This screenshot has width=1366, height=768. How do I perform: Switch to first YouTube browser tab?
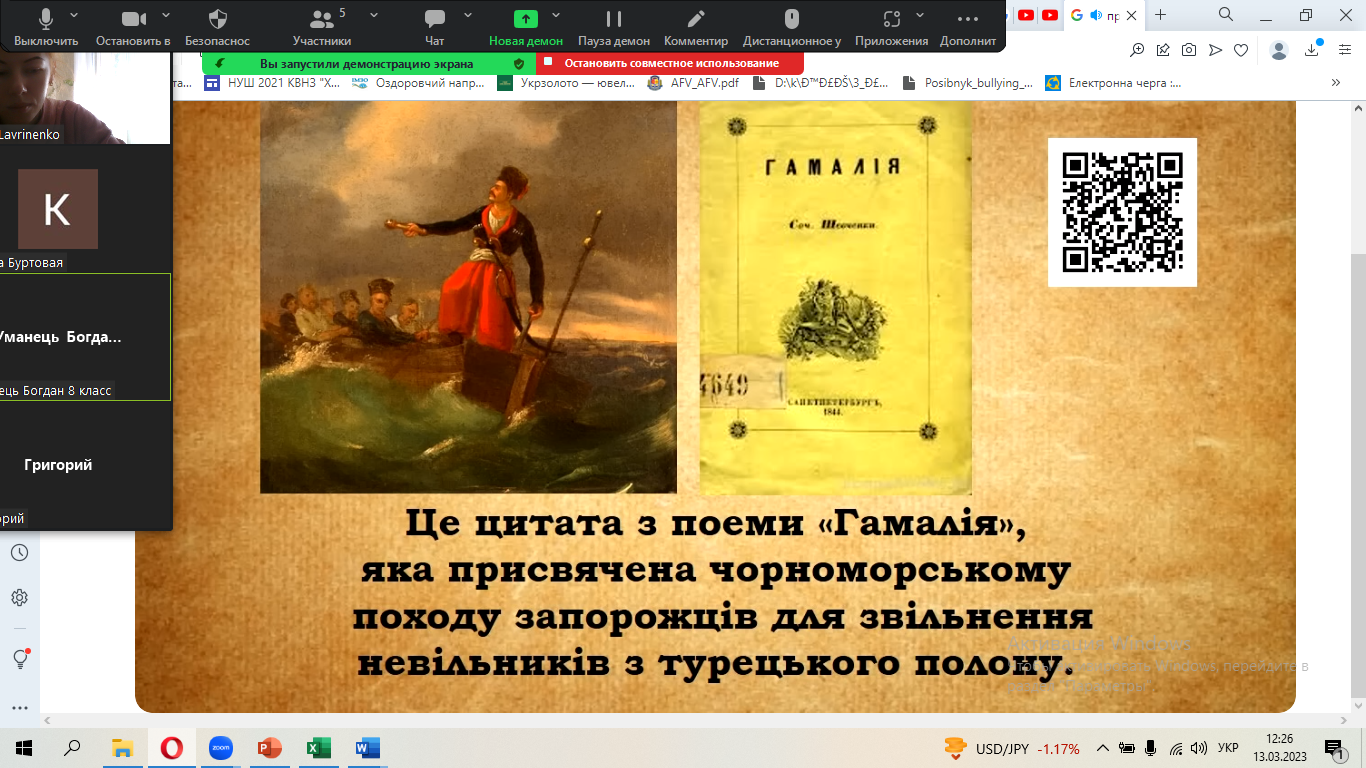coord(1026,15)
